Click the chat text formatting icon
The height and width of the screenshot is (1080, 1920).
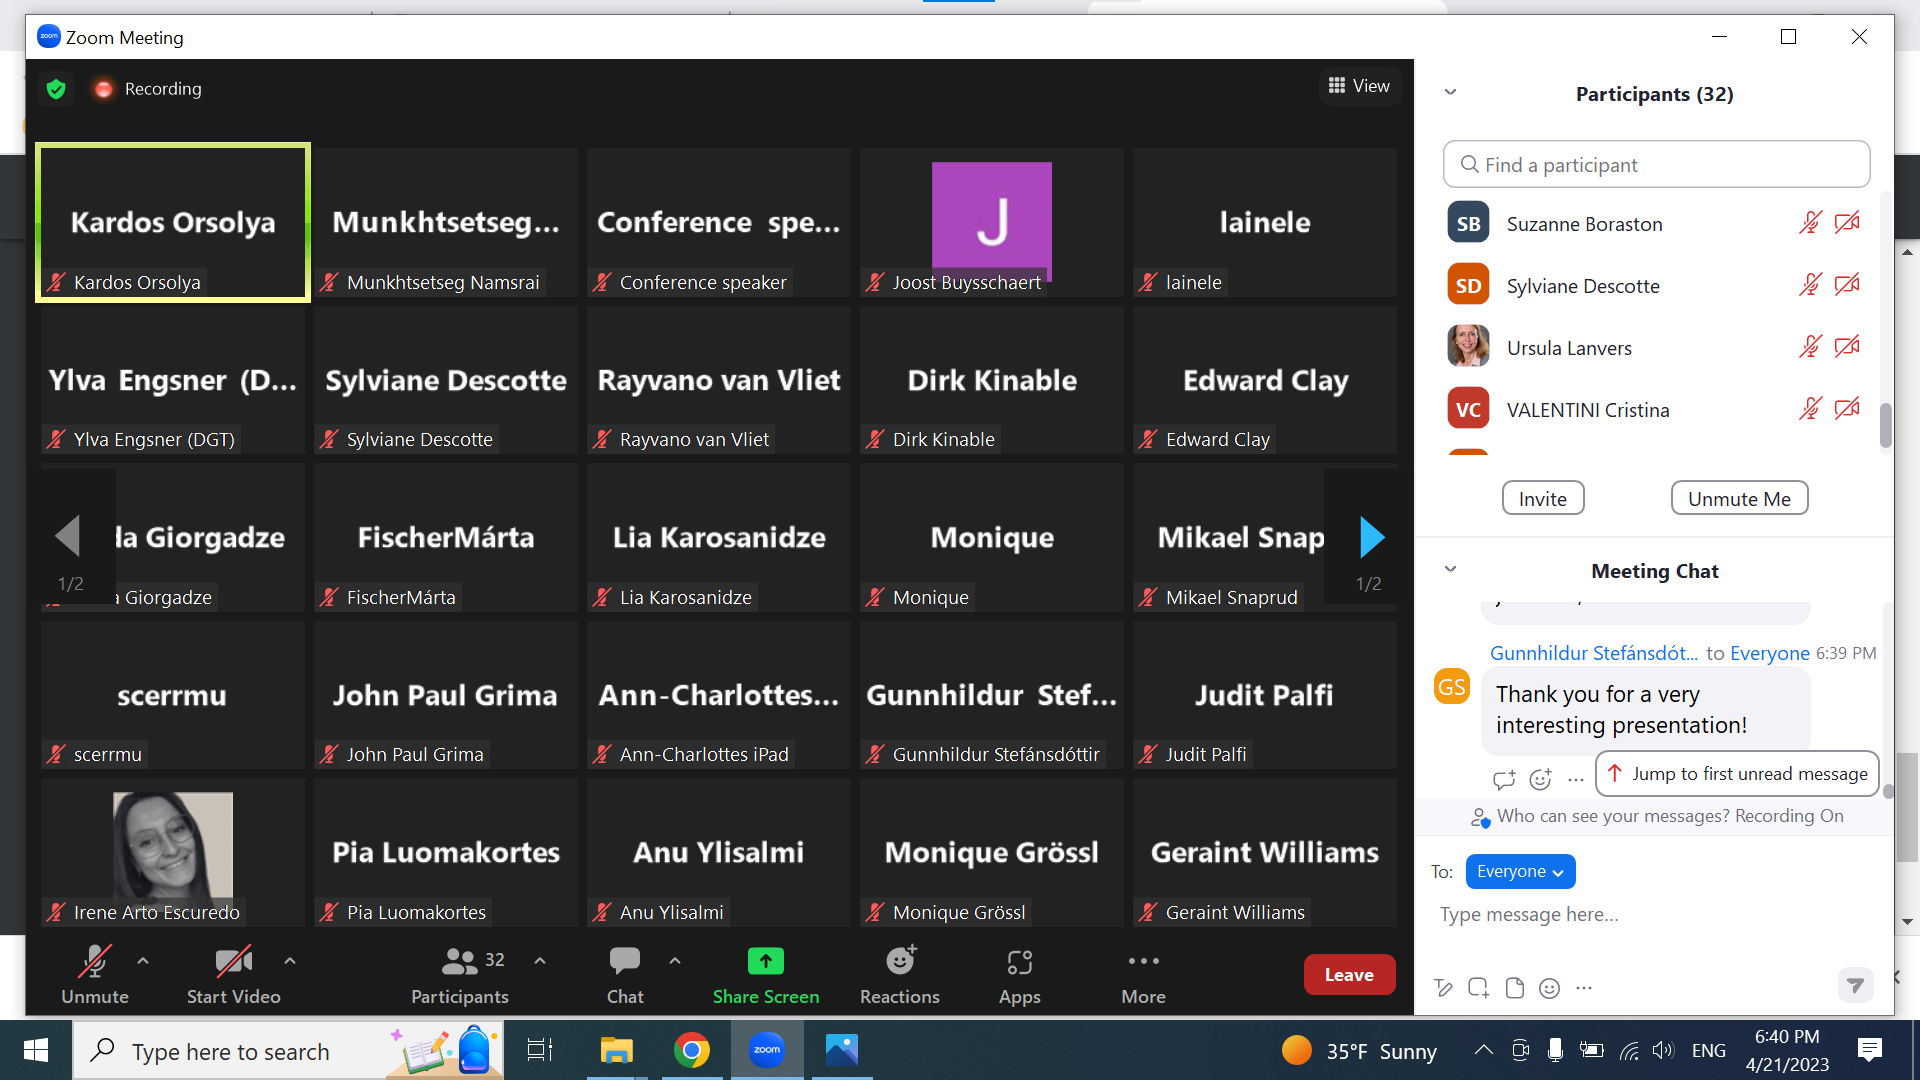point(1443,988)
